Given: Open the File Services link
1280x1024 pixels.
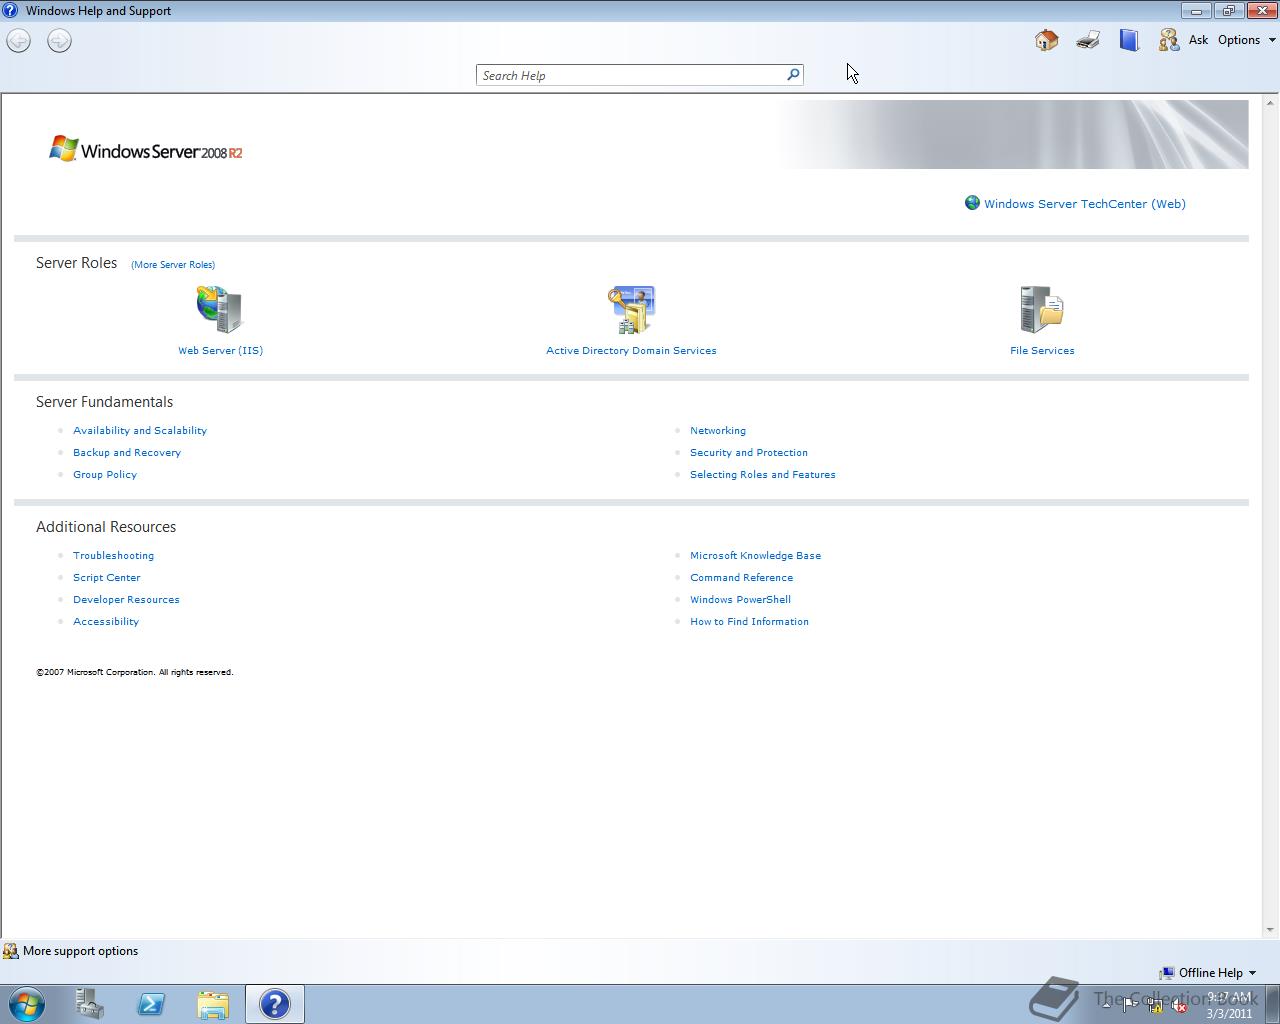Looking at the screenshot, I should (1042, 351).
